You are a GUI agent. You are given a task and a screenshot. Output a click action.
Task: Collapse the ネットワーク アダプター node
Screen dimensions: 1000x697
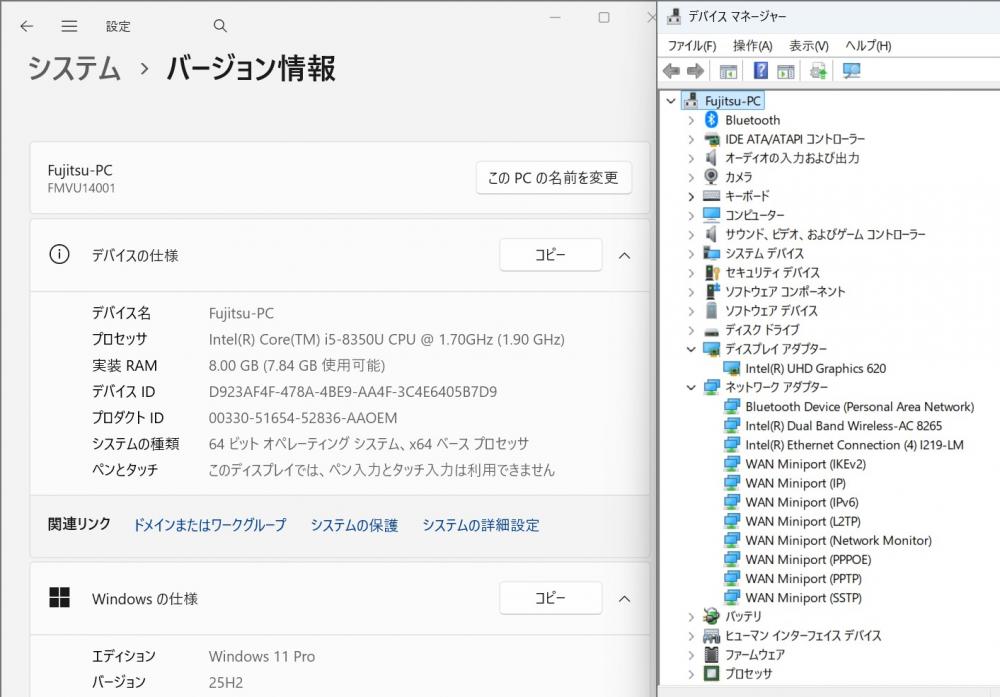[691, 387]
